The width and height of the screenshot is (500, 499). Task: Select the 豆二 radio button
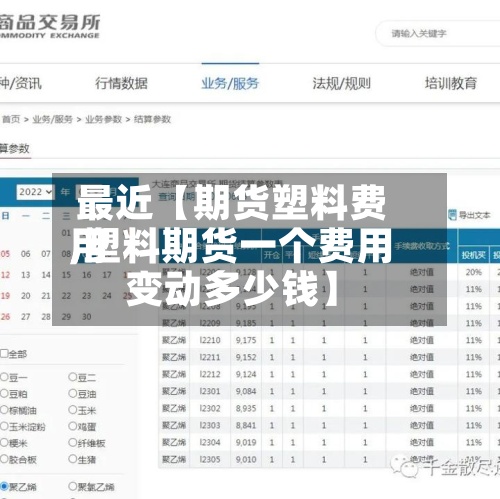pyautogui.click(x=72, y=377)
